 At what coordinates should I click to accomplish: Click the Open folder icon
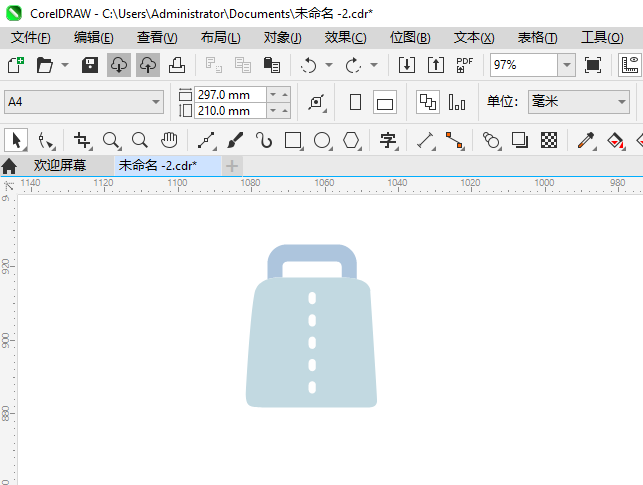(44, 65)
